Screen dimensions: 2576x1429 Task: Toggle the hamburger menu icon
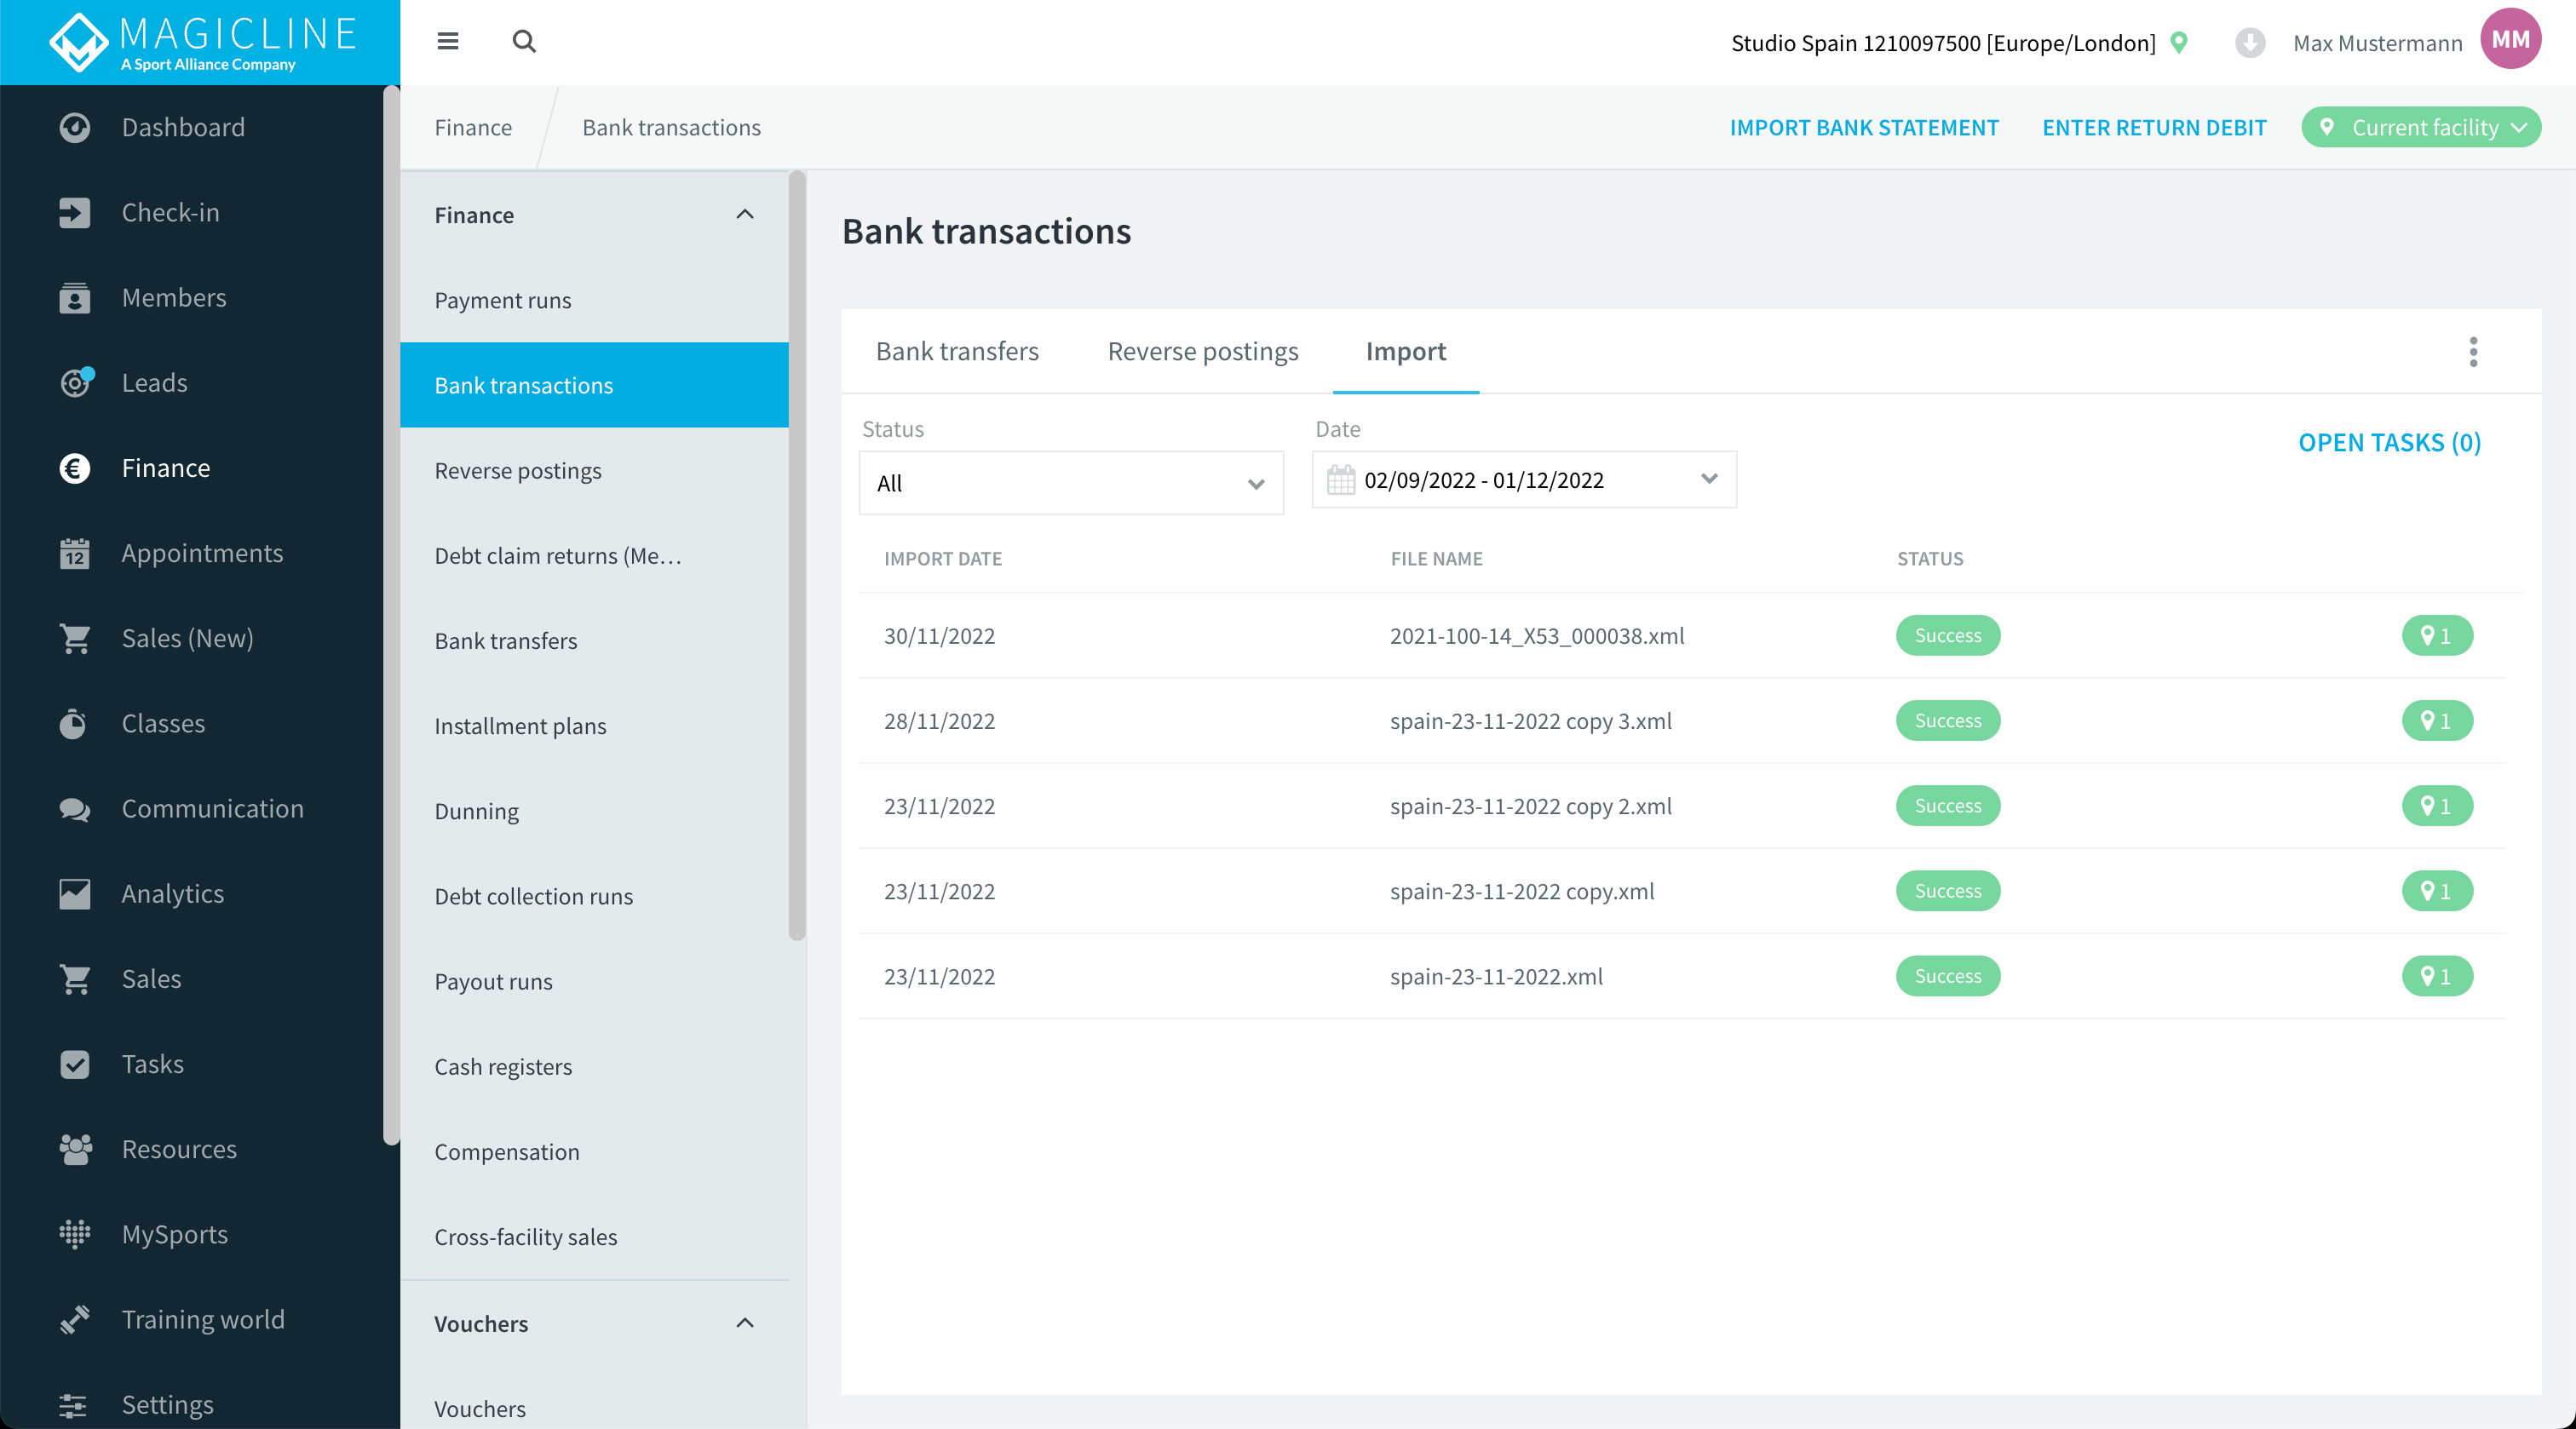tap(447, 41)
